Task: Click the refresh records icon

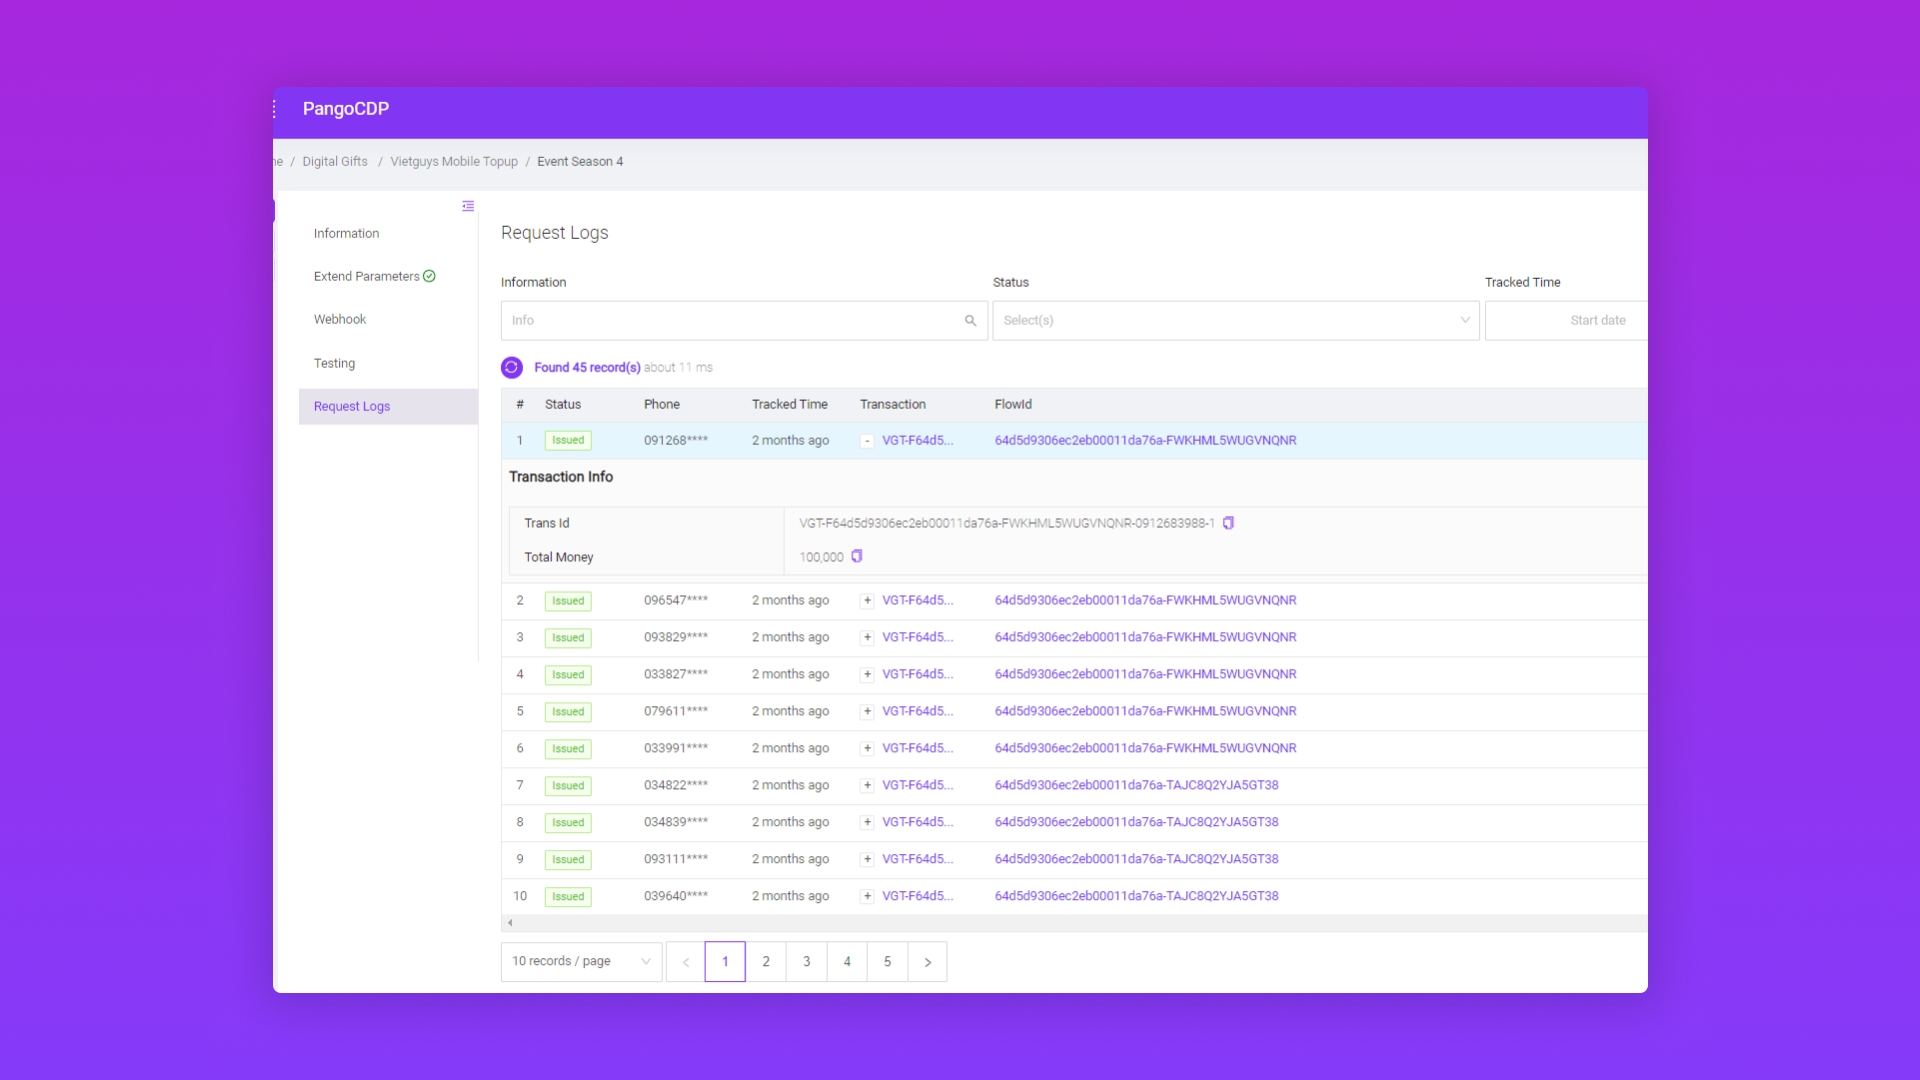Action: tap(512, 367)
